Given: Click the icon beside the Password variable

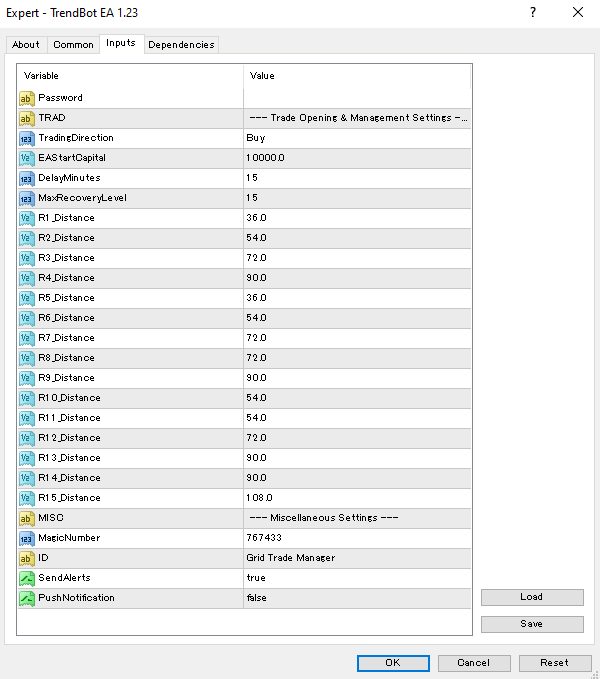Looking at the screenshot, I should point(27,98).
